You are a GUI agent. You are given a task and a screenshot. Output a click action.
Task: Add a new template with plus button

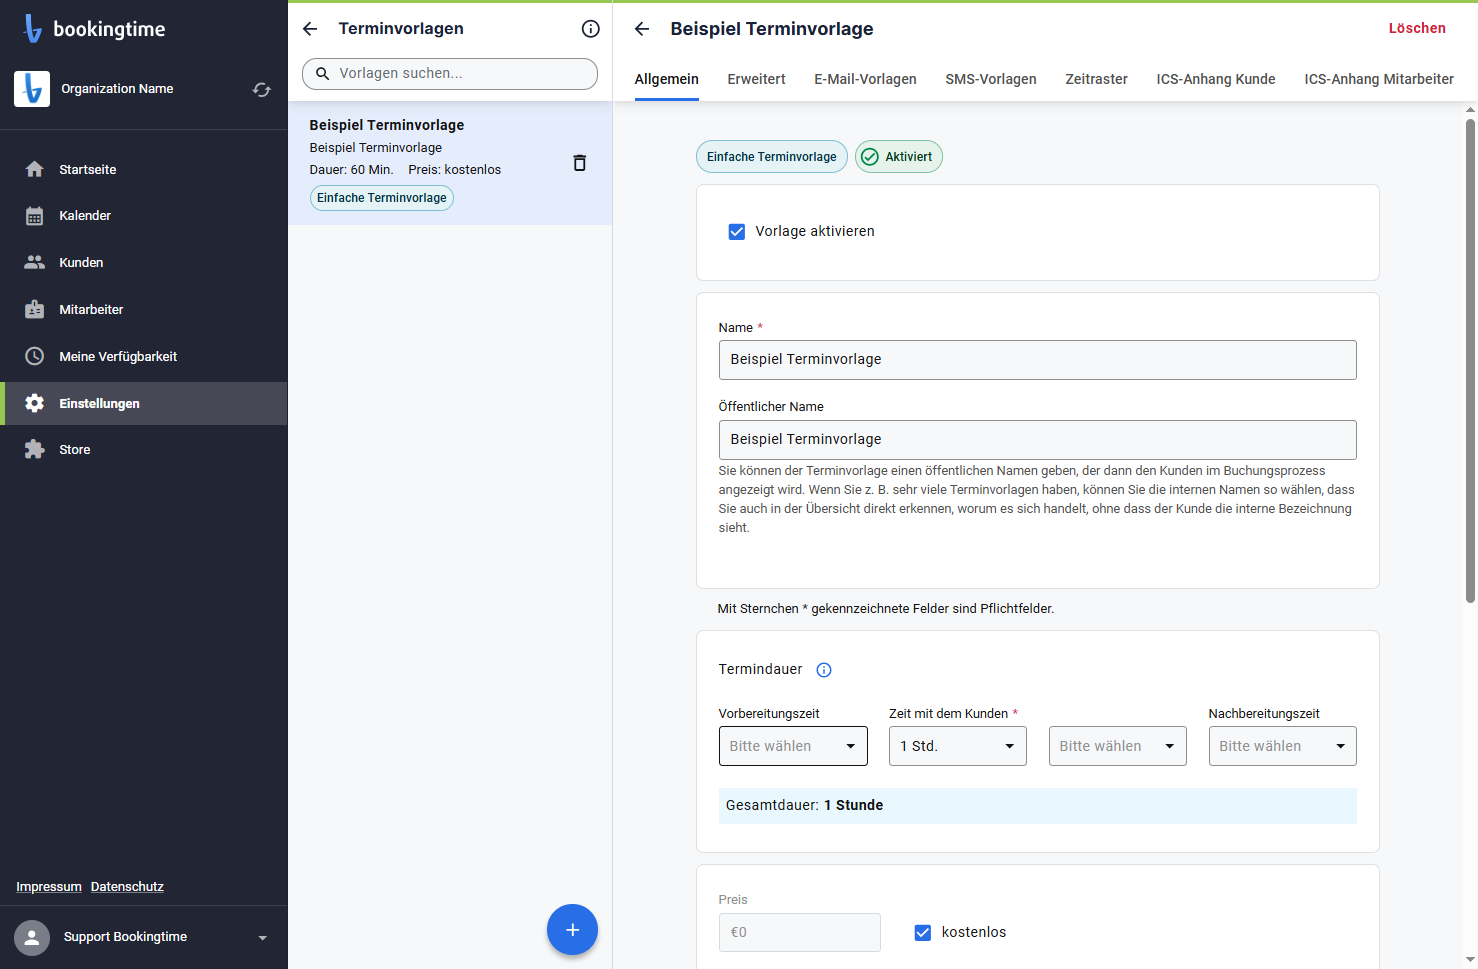(572, 930)
